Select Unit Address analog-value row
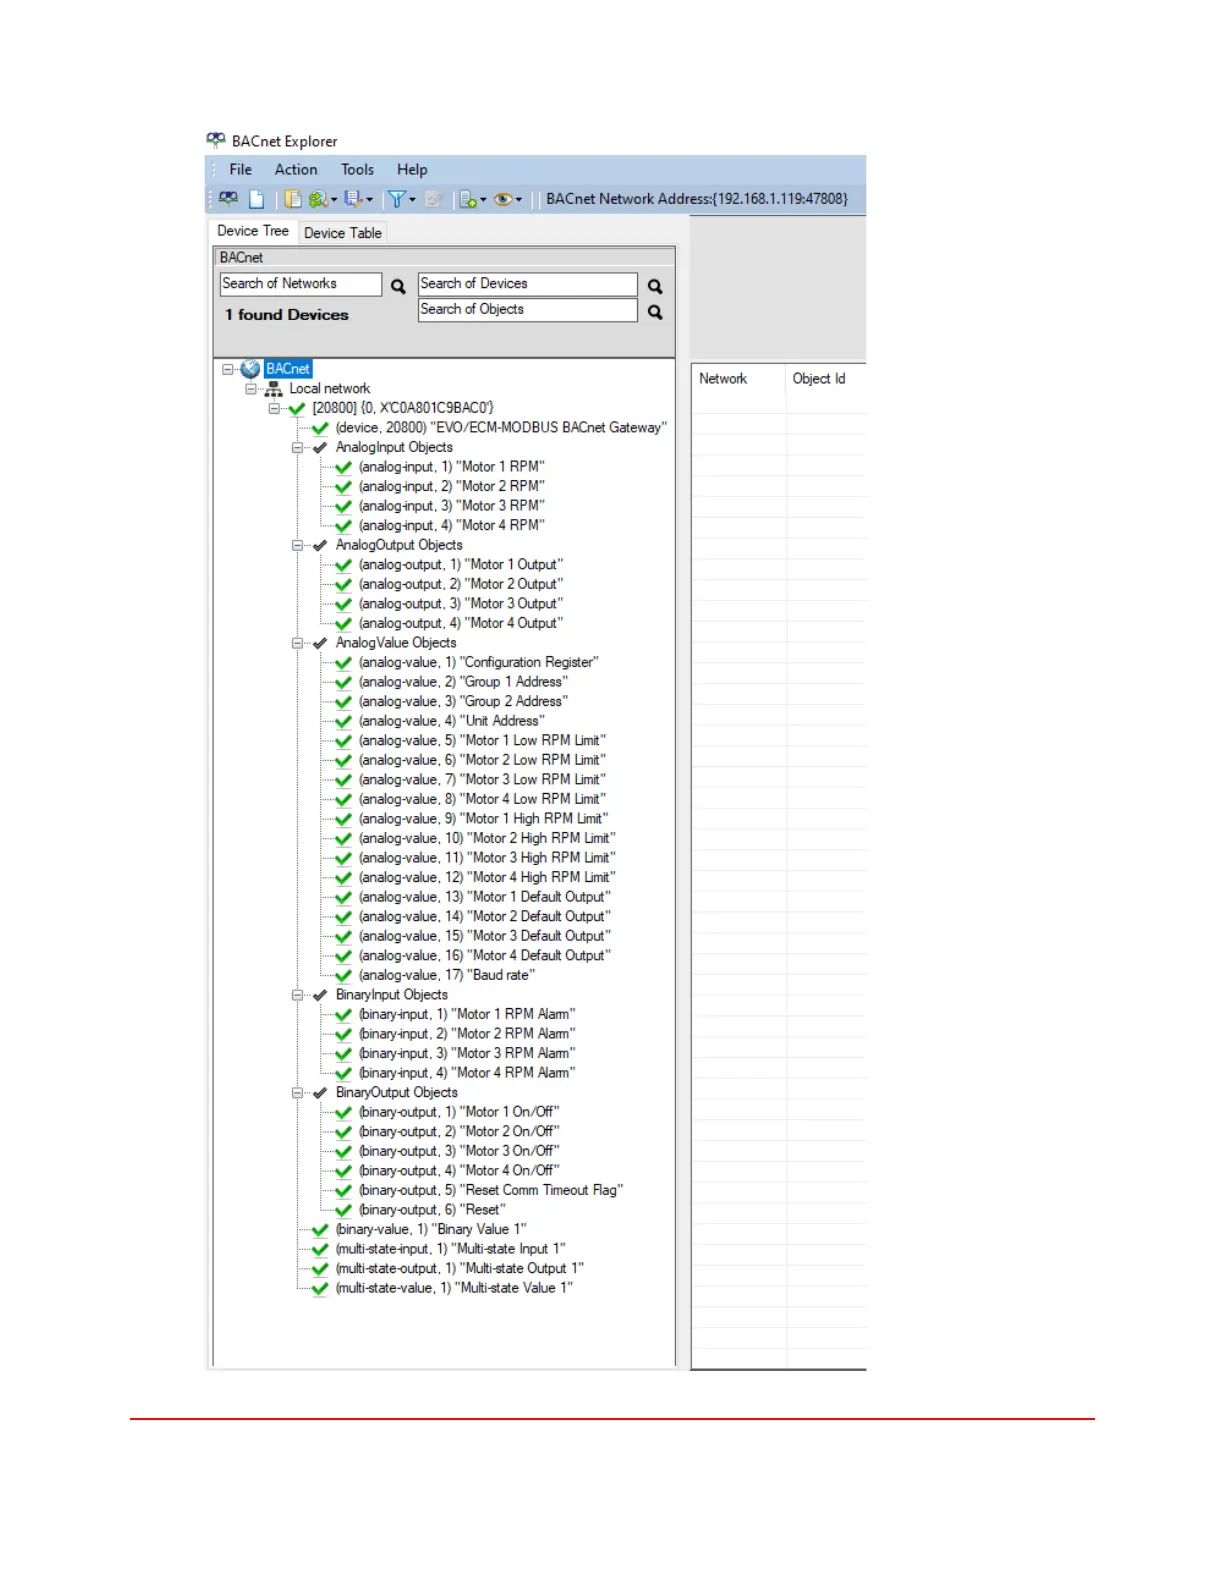 (452, 721)
